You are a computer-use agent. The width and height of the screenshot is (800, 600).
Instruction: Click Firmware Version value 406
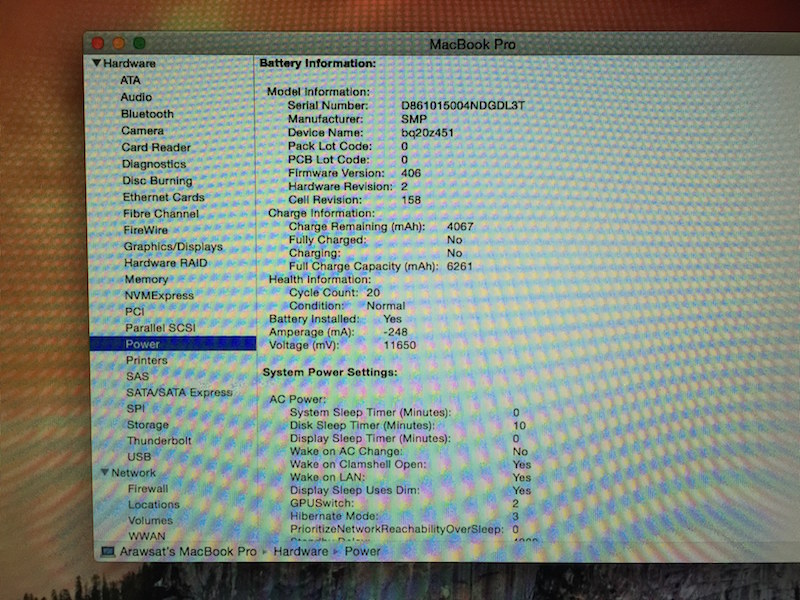pyautogui.click(x=411, y=173)
